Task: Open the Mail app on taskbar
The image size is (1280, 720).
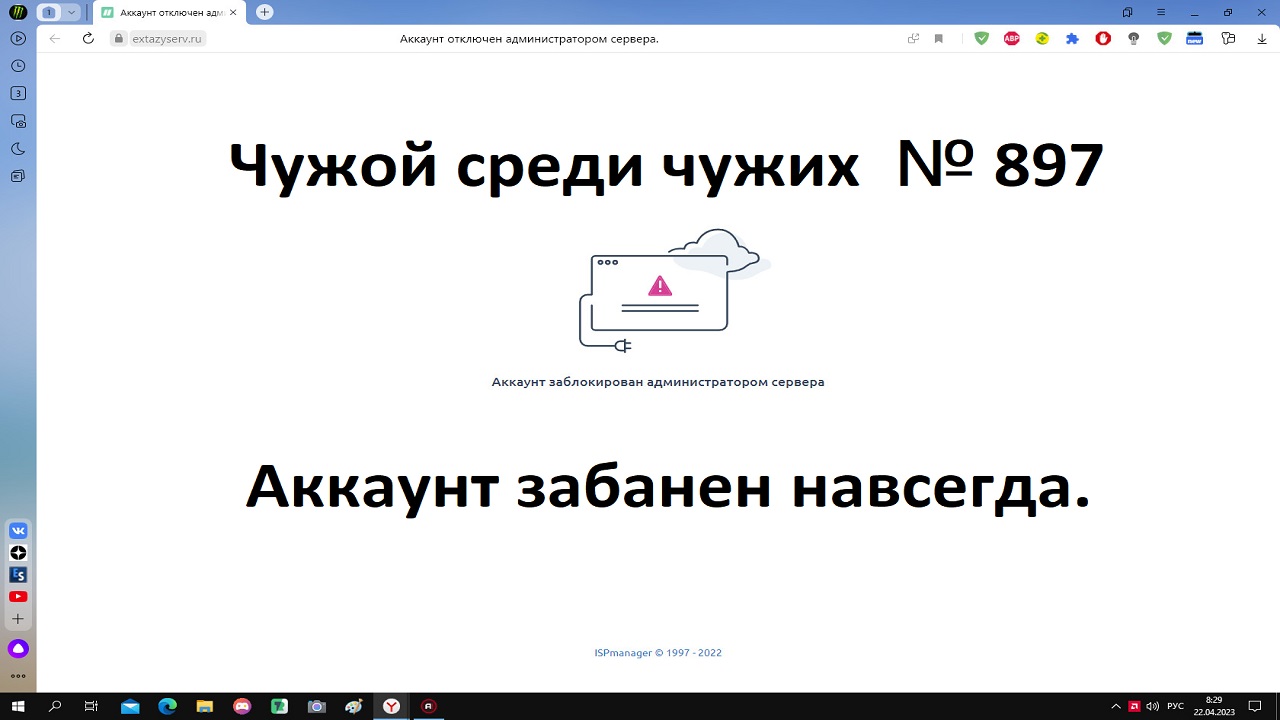Action: (x=130, y=706)
